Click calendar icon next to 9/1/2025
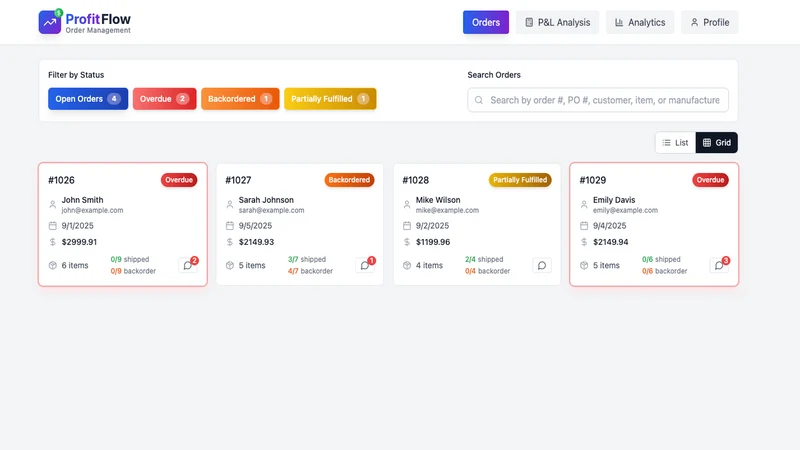The height and width of the screenshot is (450, 800). click(x=53, y=226)
